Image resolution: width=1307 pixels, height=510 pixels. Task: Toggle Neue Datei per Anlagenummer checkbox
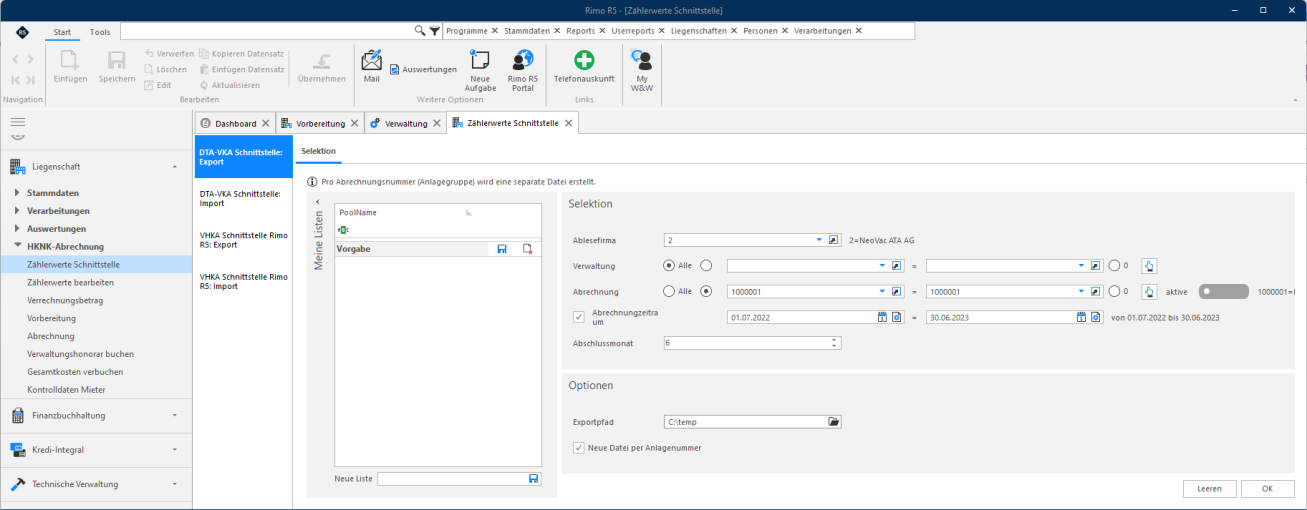[578, 448]
